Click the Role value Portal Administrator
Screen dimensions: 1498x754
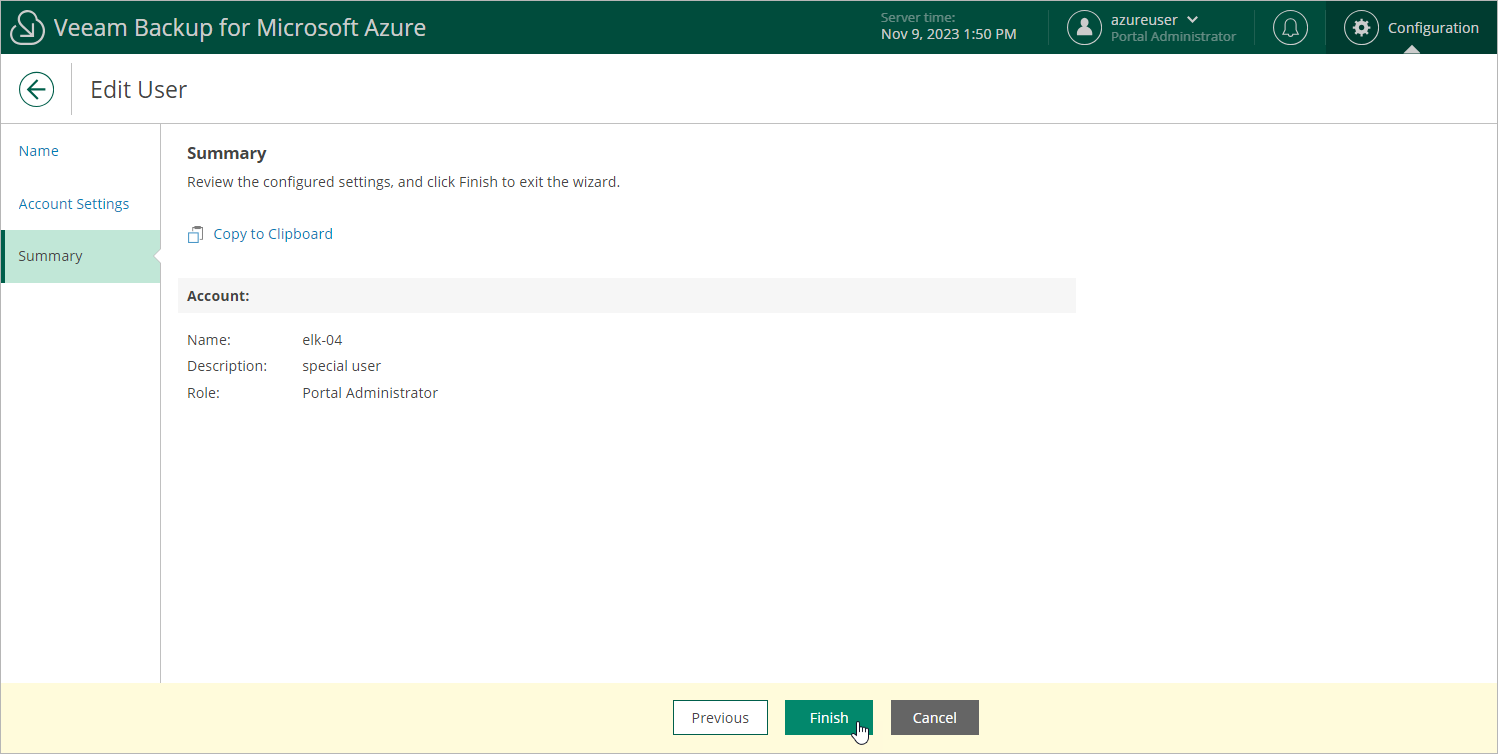click(370, 393)
